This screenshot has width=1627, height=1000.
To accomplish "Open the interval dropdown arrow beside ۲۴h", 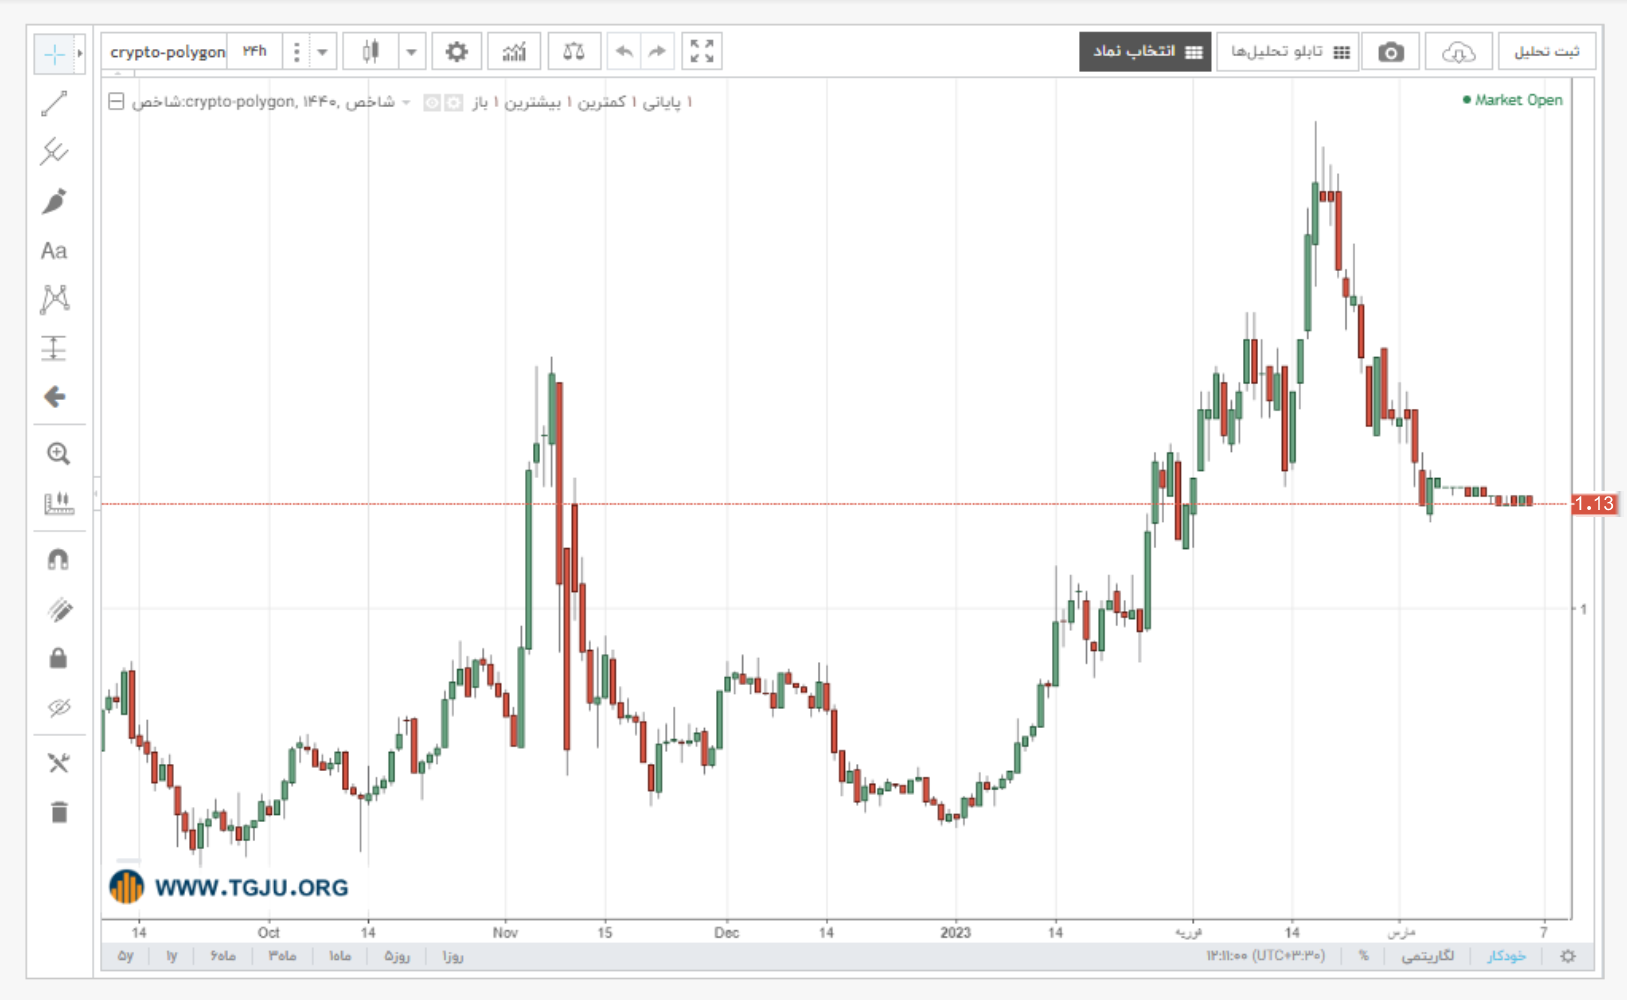I will coord(322,52).
